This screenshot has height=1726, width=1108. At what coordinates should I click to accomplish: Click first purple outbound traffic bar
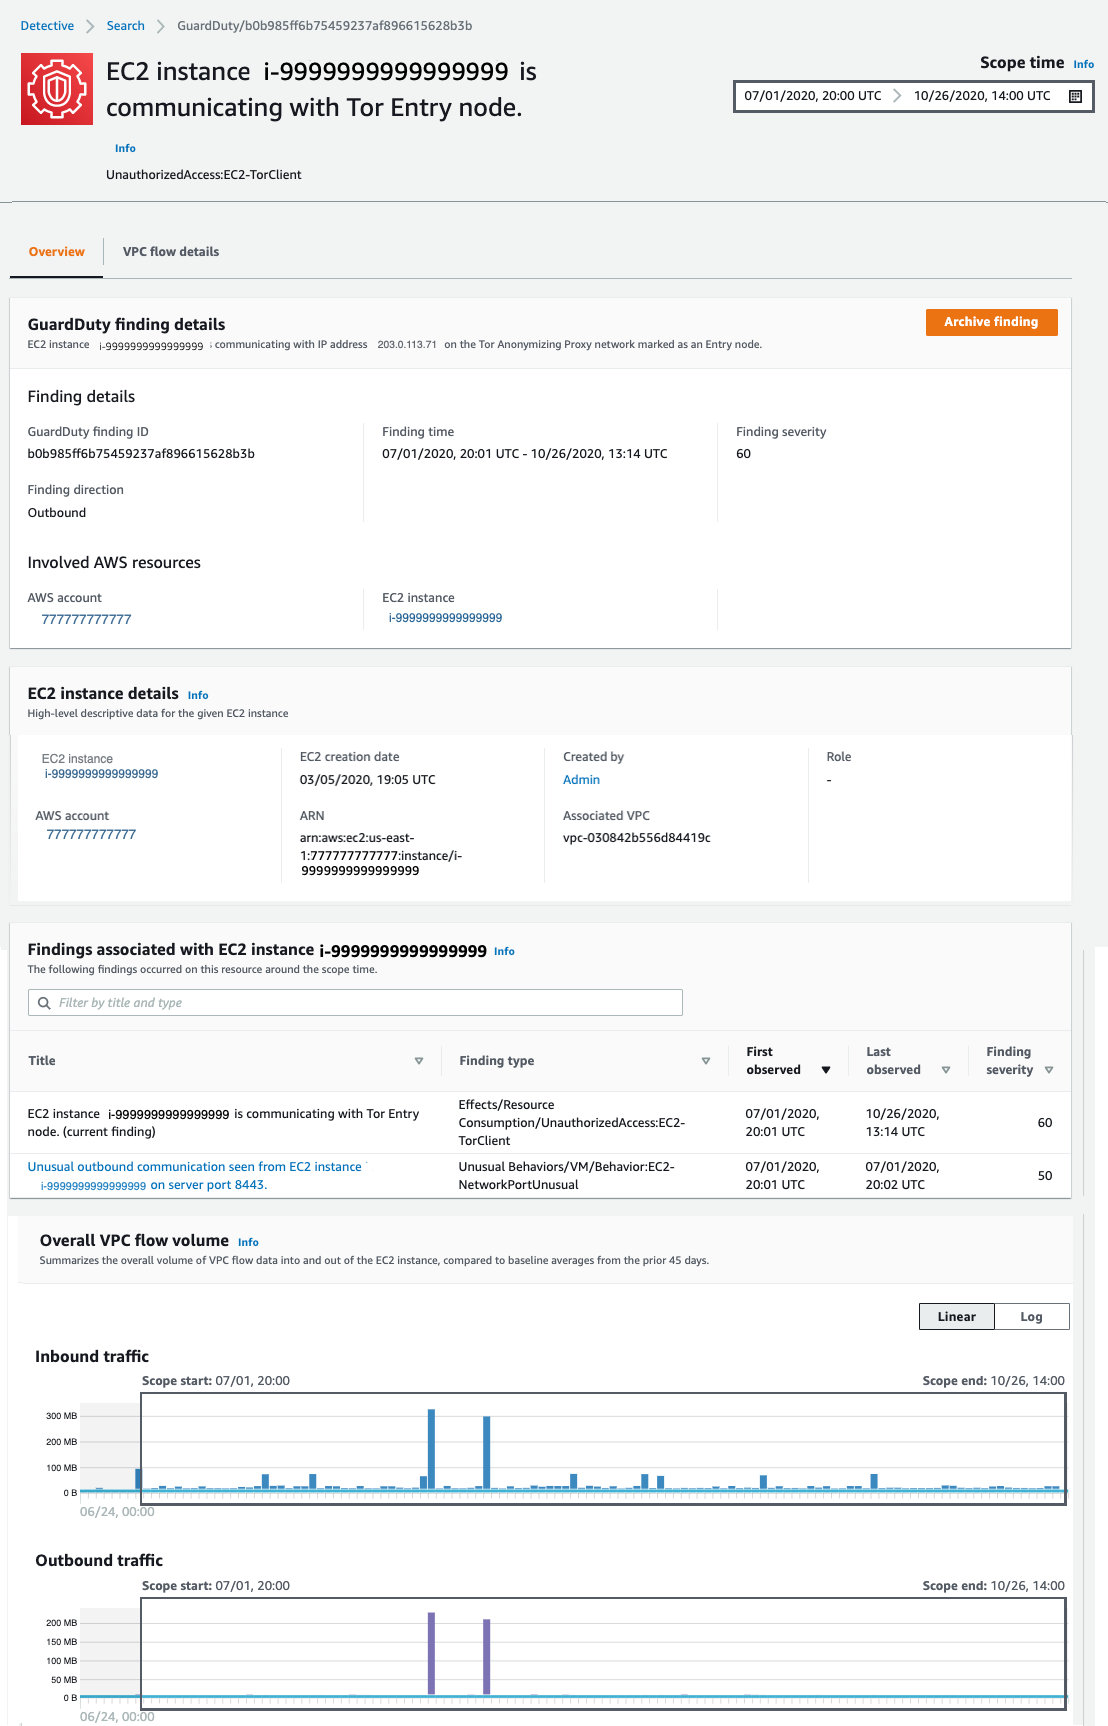[x=431, y=1653]
